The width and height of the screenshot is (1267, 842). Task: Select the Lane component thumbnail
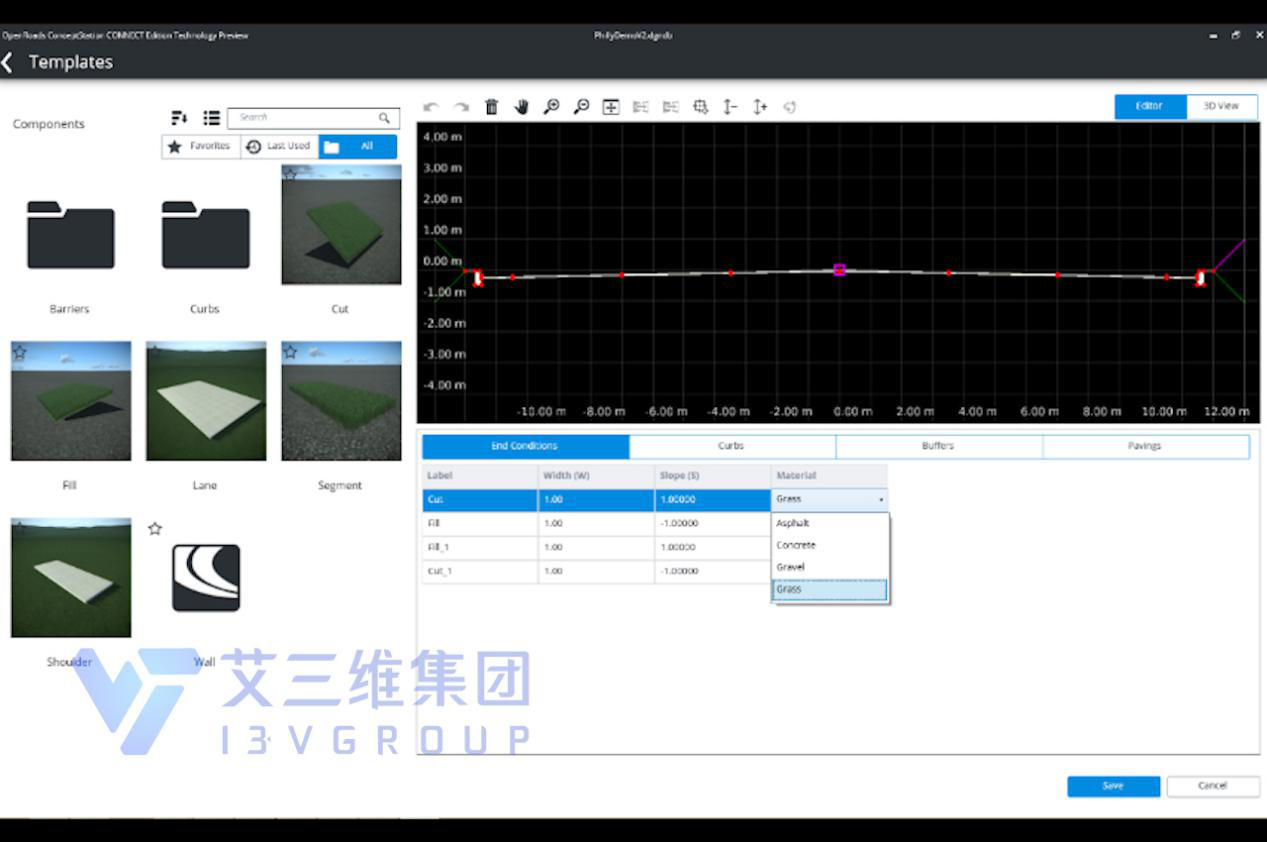point(206,401)
